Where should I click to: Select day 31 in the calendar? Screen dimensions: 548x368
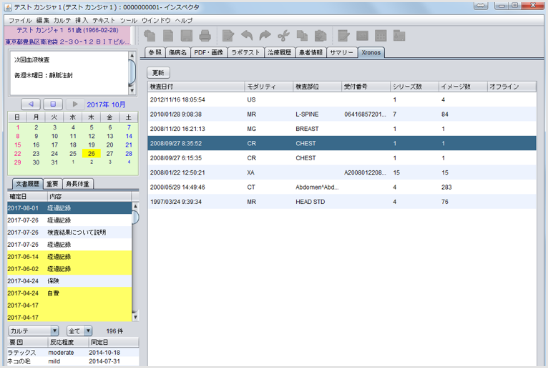54,162
